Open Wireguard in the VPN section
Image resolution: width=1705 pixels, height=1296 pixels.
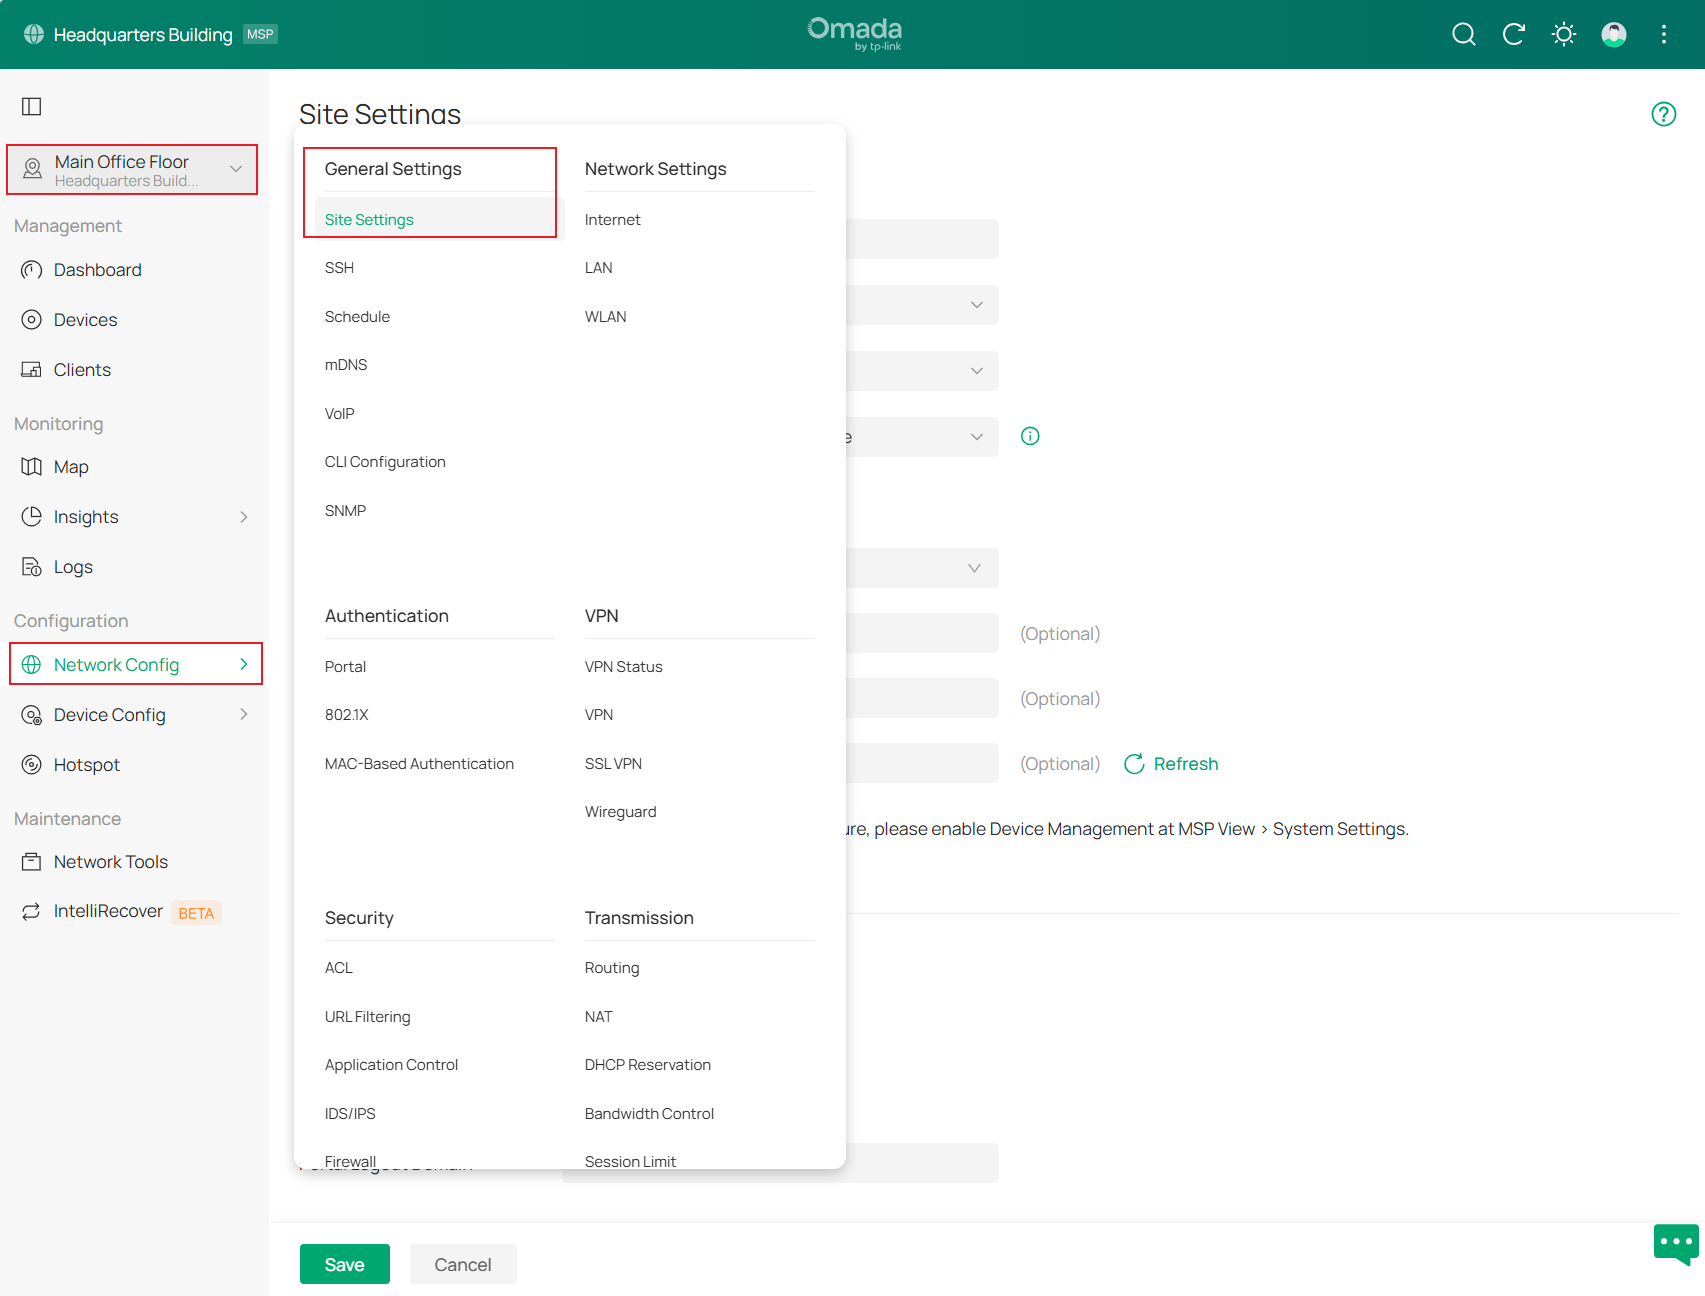620,811
